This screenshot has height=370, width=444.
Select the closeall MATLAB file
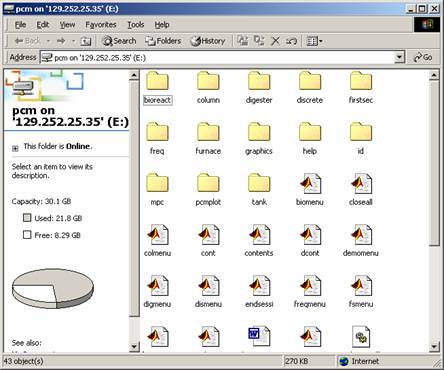click(x=361, y=189)
